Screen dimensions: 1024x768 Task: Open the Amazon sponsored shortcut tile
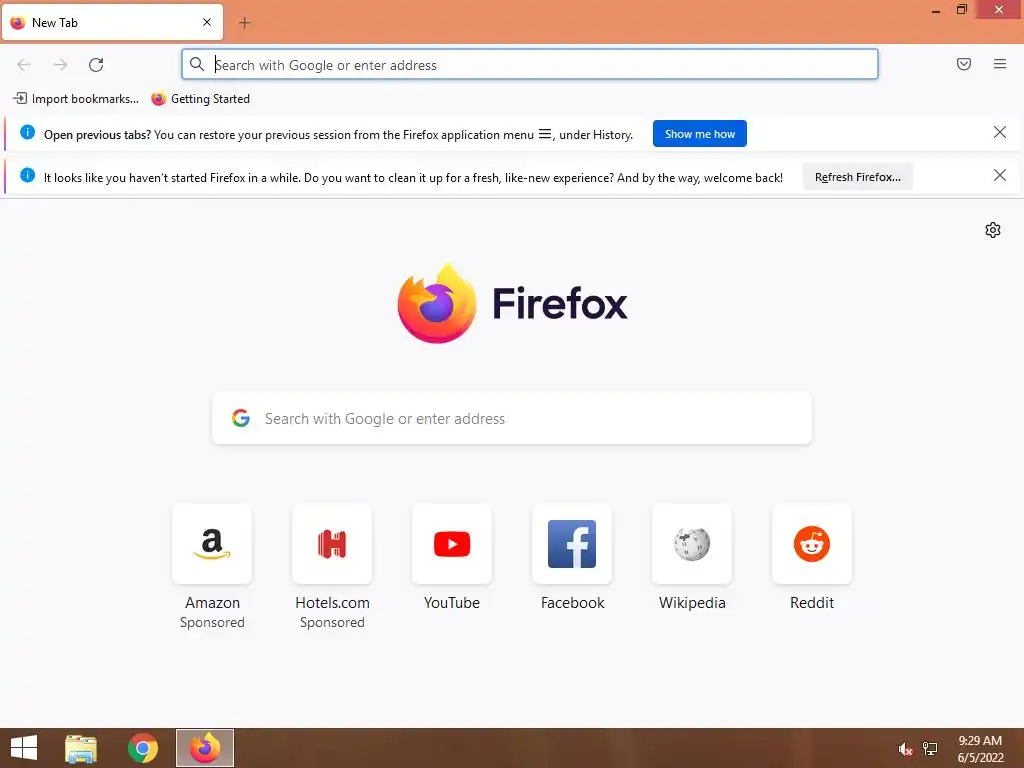(212, 544)
